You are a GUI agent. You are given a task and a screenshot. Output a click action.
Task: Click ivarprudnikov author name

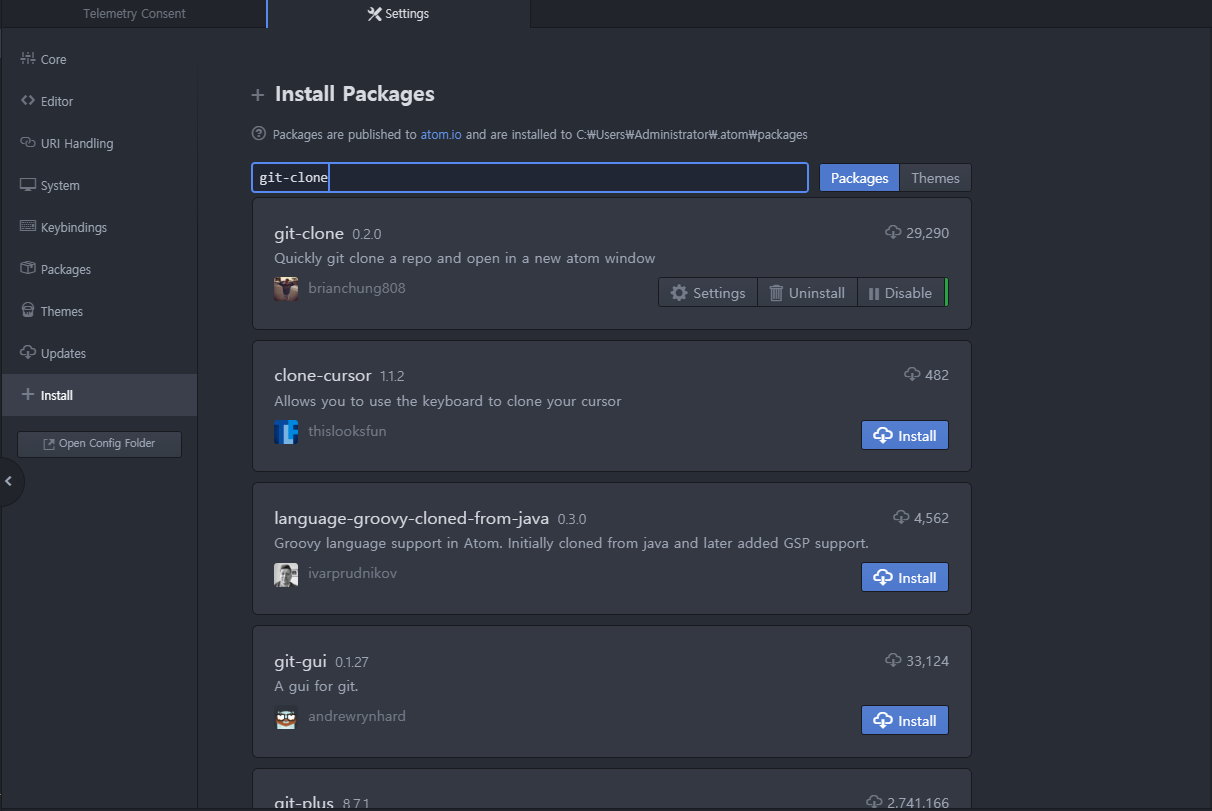pyautogui.click(x=353, y=573)
